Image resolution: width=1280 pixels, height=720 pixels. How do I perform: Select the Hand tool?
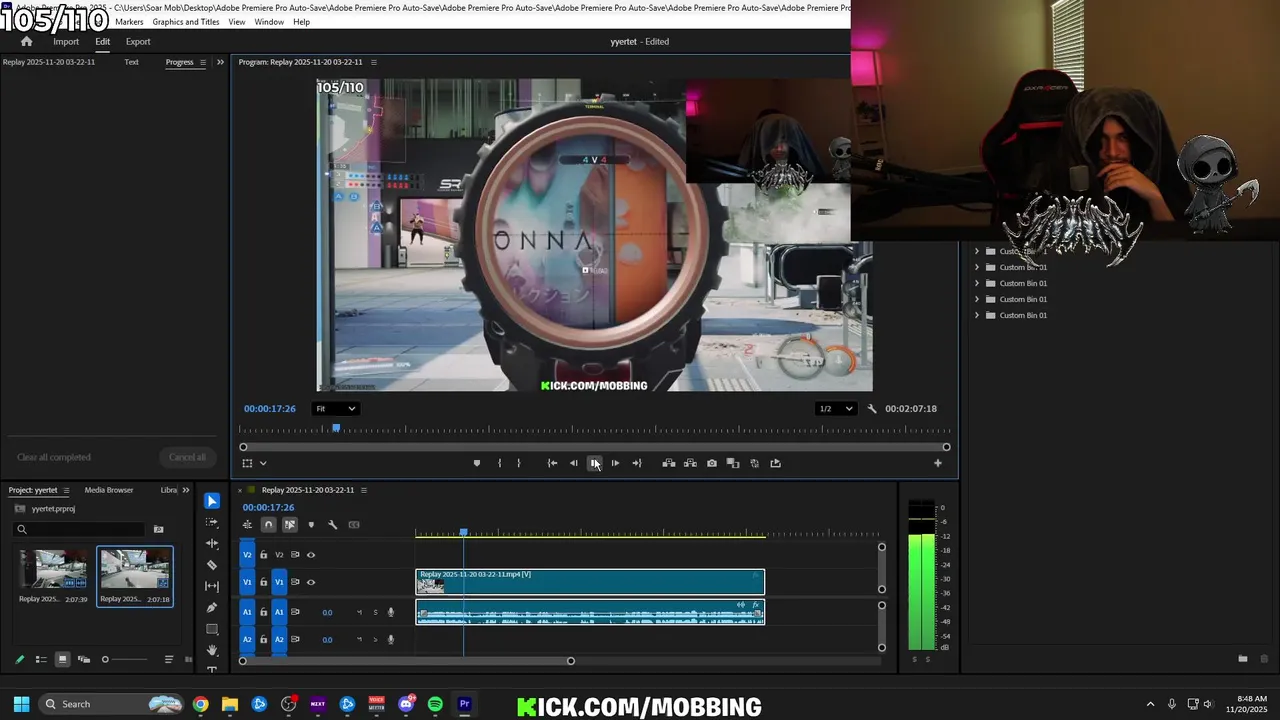tap(212, 650)
